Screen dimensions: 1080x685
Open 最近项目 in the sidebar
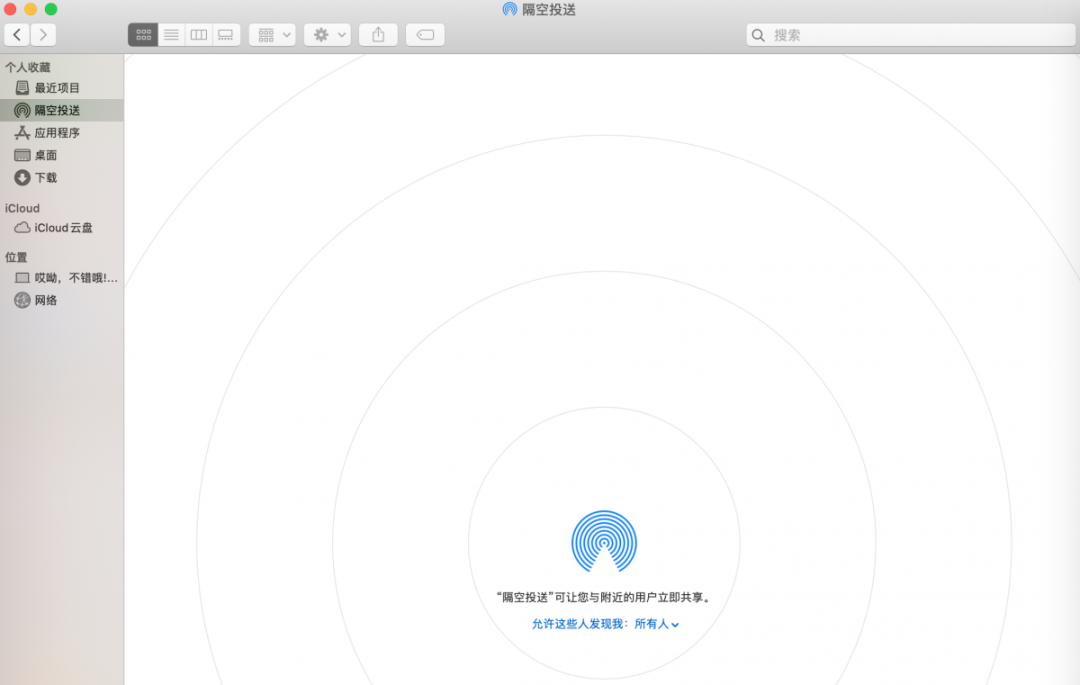coord(62,88)
